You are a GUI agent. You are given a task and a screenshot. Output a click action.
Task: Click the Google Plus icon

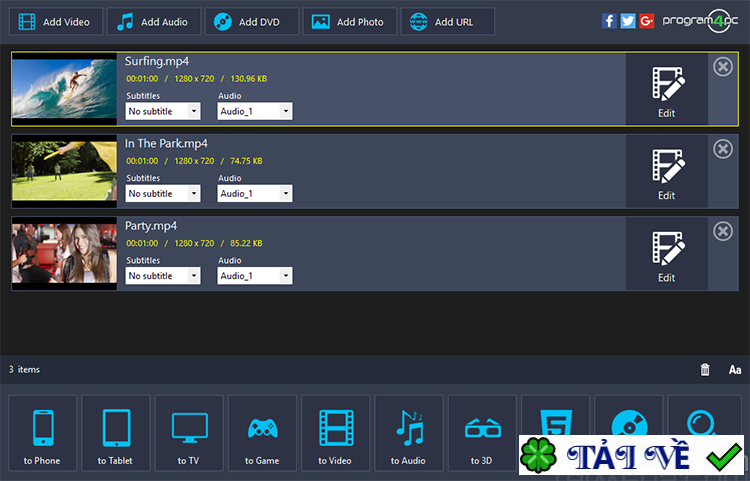coord(647,21)
